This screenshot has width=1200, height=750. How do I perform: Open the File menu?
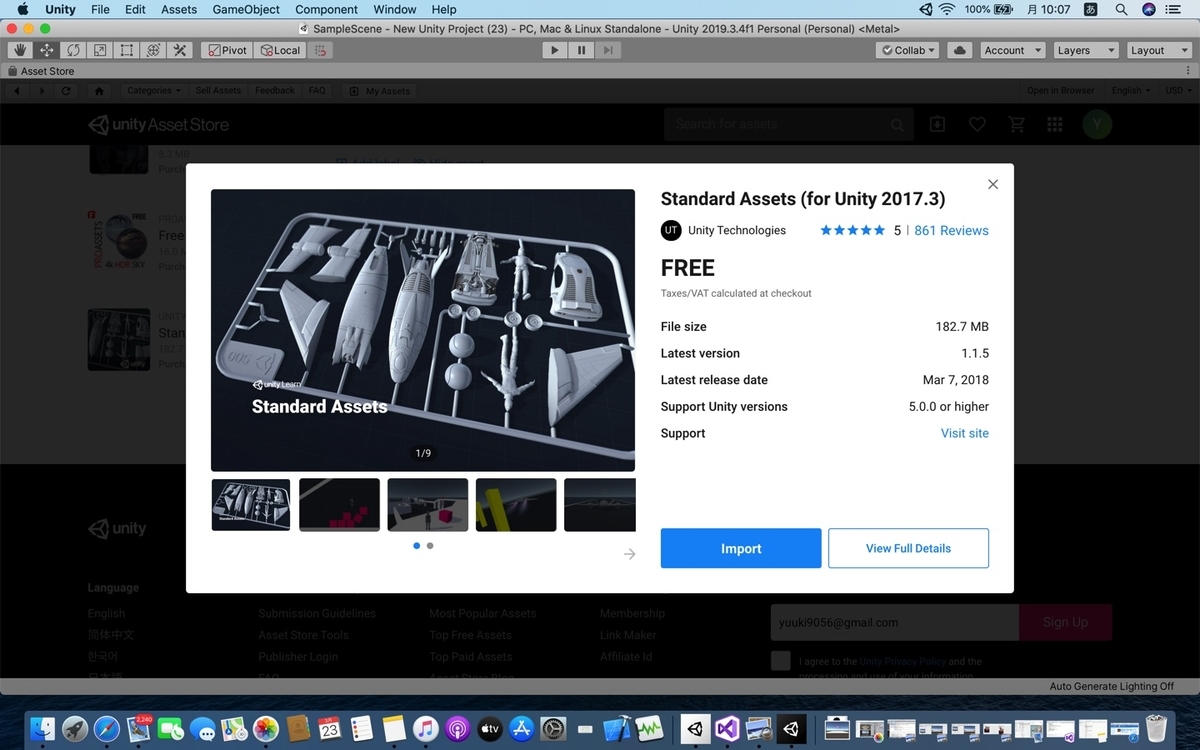100,9
